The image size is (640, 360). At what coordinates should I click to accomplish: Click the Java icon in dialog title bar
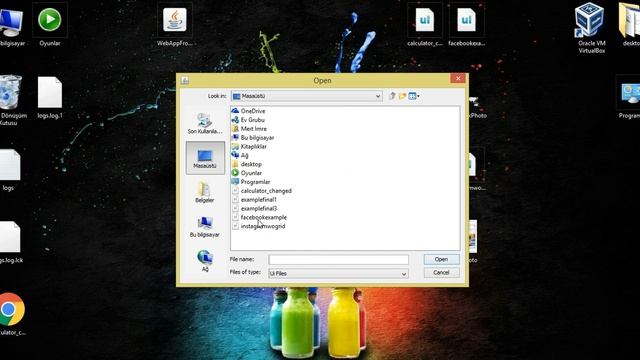click(185, 80)
